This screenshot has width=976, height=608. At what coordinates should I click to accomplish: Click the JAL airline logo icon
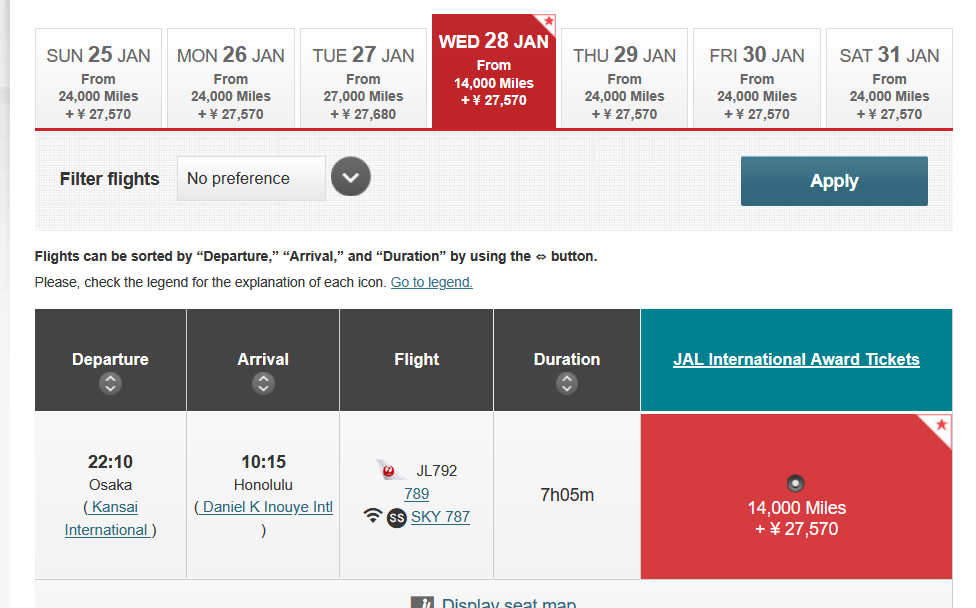pos(391,470)
